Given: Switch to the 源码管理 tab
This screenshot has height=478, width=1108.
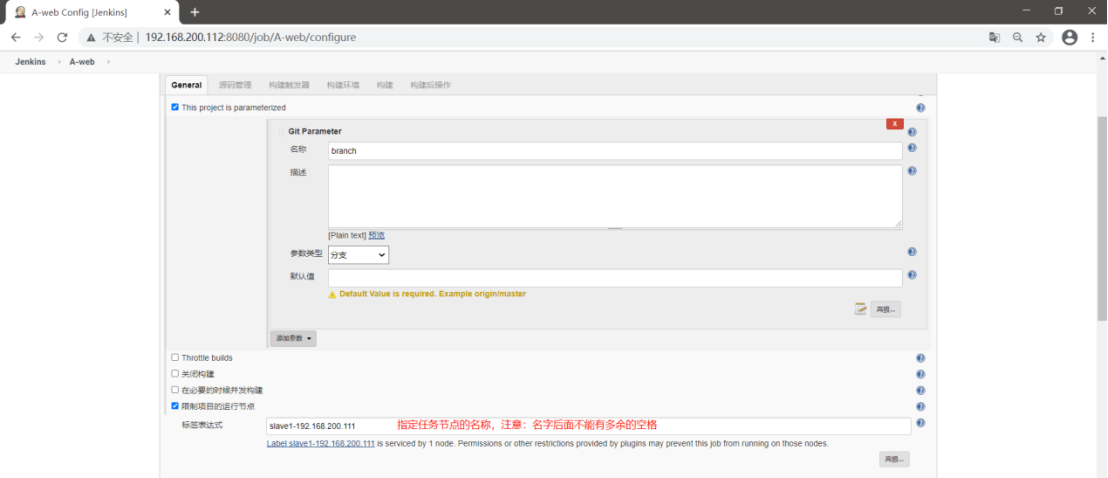Looking at the screenshot, I should point(235,85).
